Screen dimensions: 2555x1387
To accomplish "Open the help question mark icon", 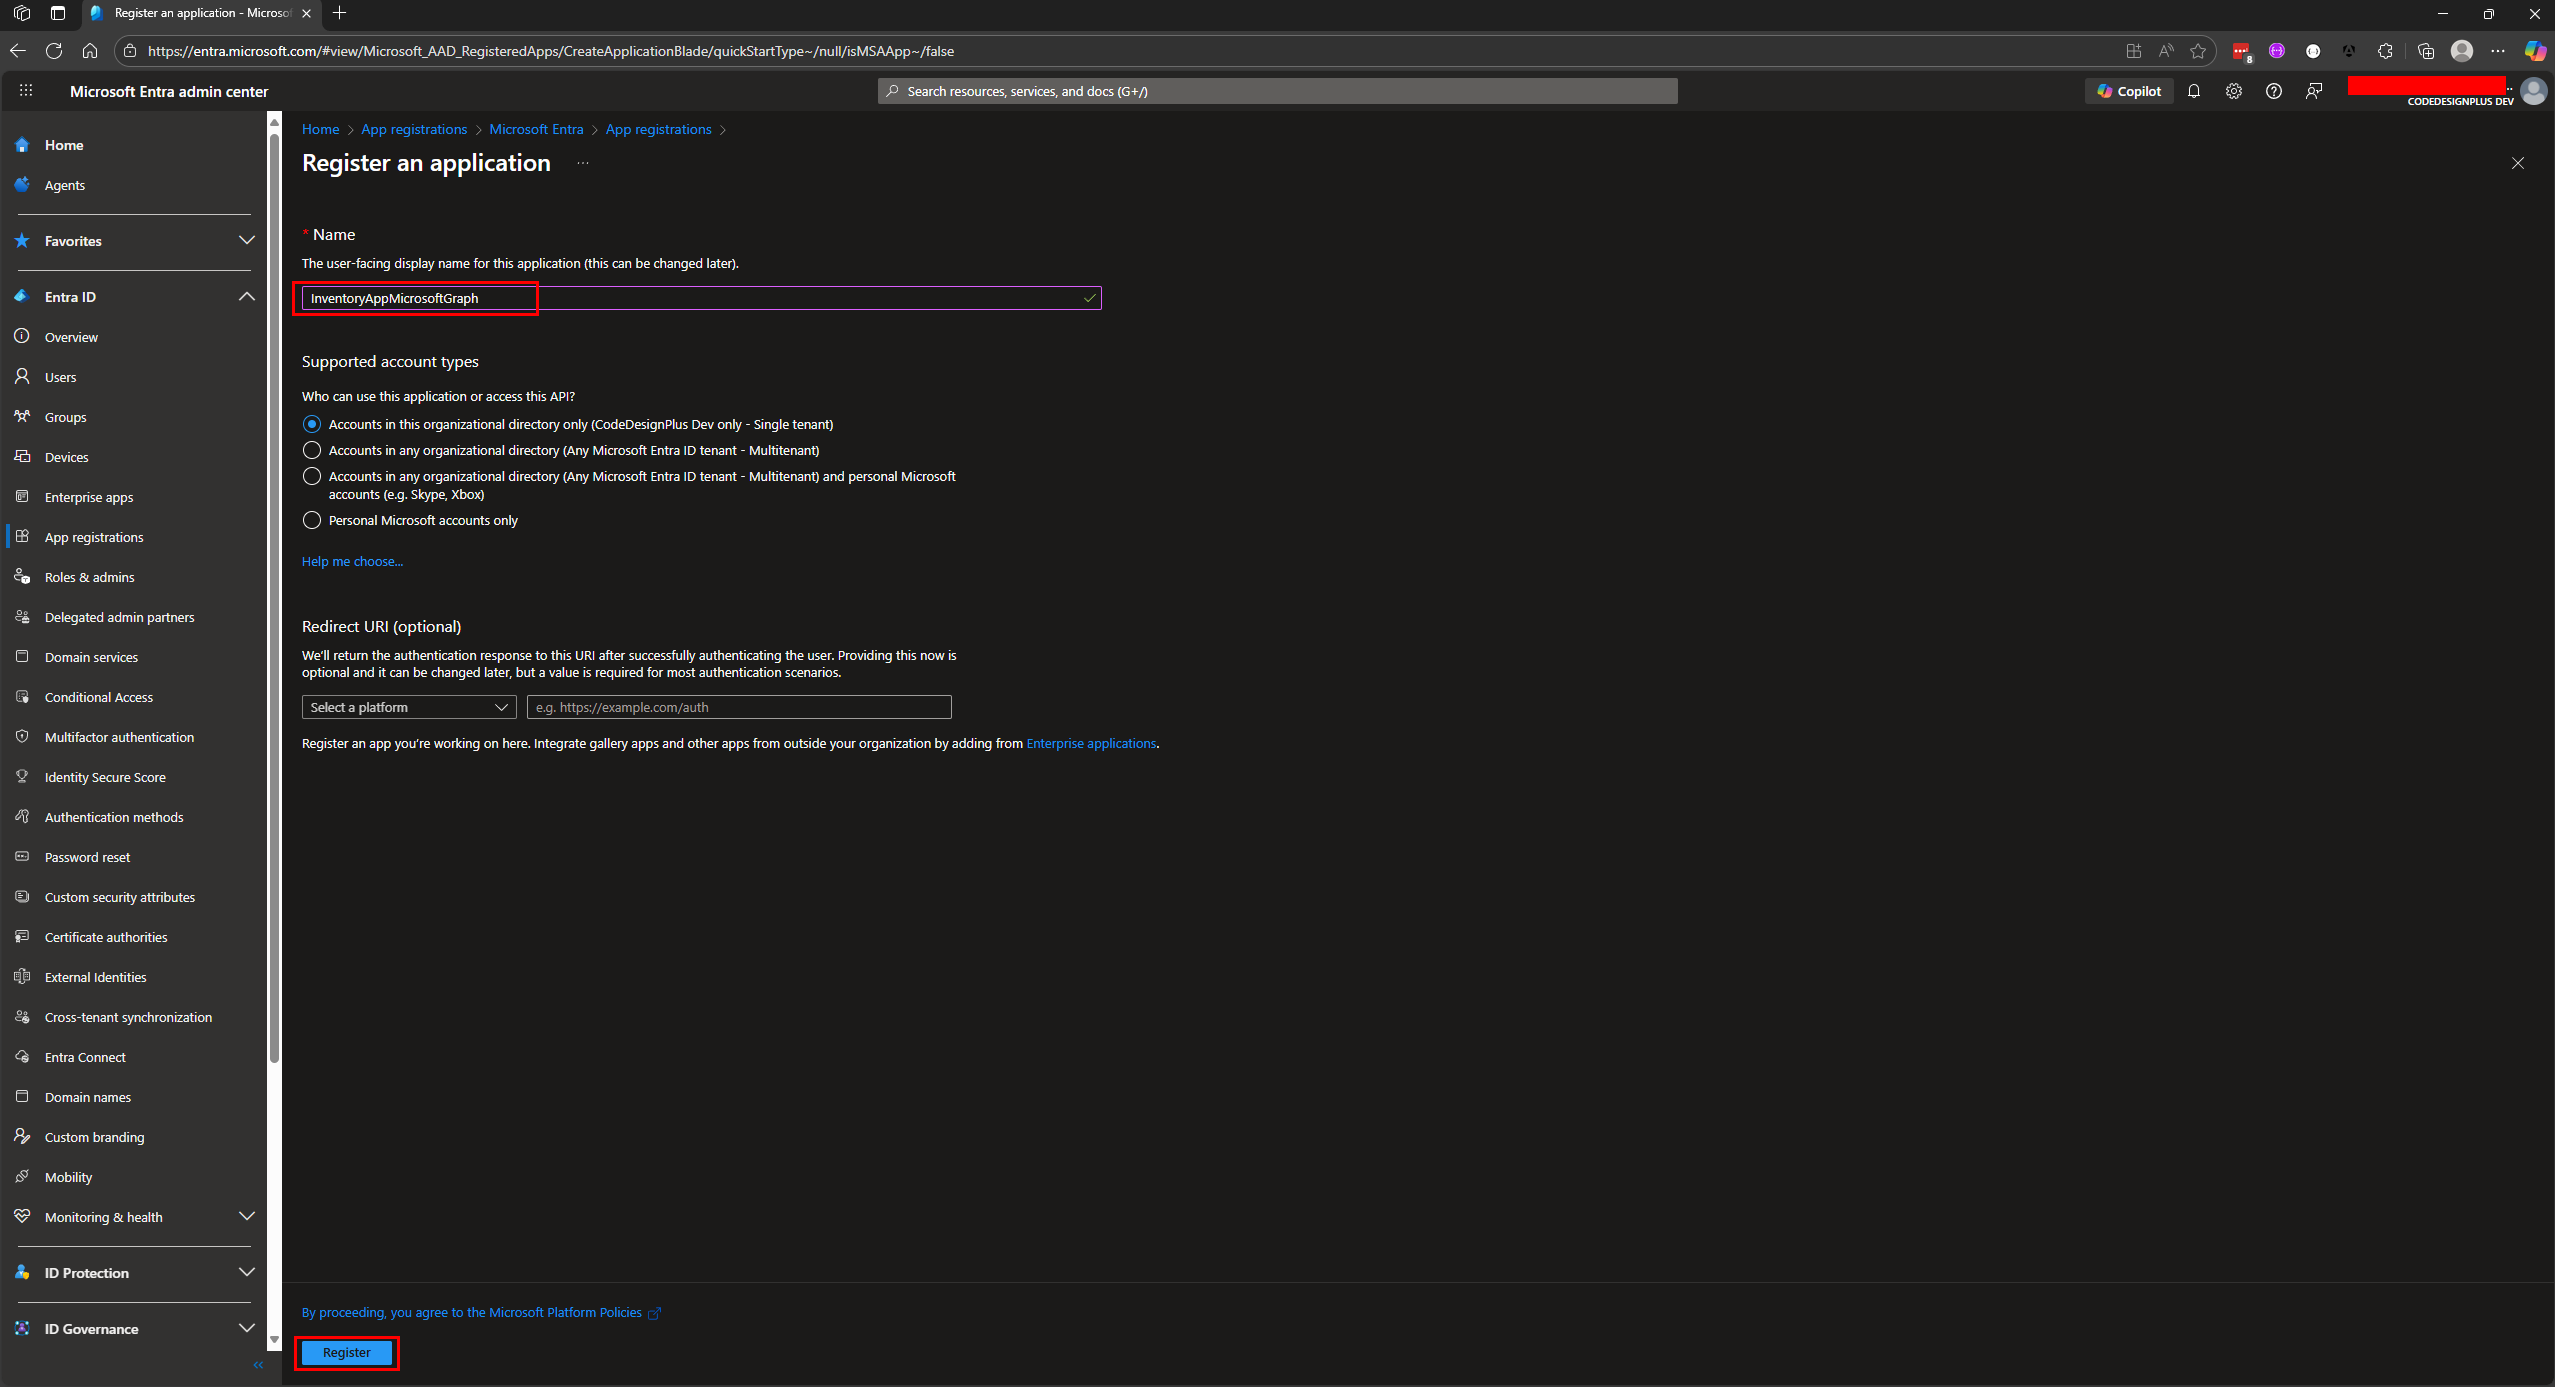I will click(2274, 91).
